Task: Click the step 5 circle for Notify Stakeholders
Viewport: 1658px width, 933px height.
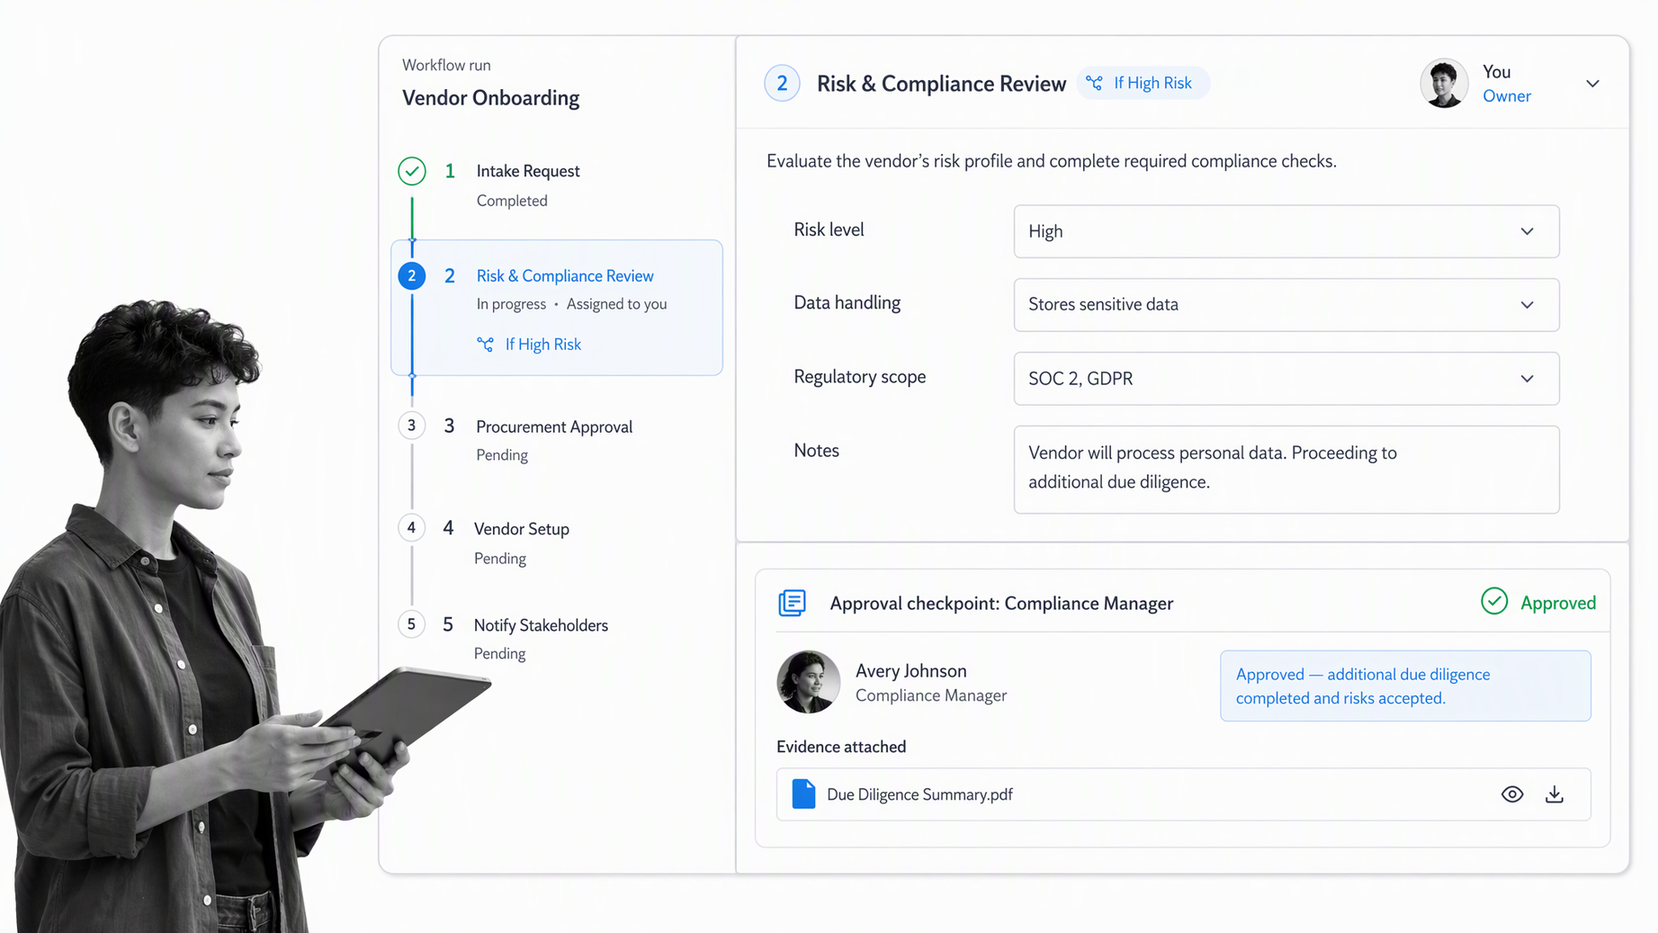Action: [412, 625]
